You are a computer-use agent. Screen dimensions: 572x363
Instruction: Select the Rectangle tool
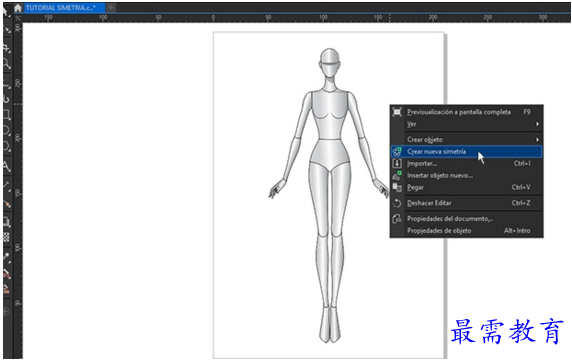click(x=6, y=115)
